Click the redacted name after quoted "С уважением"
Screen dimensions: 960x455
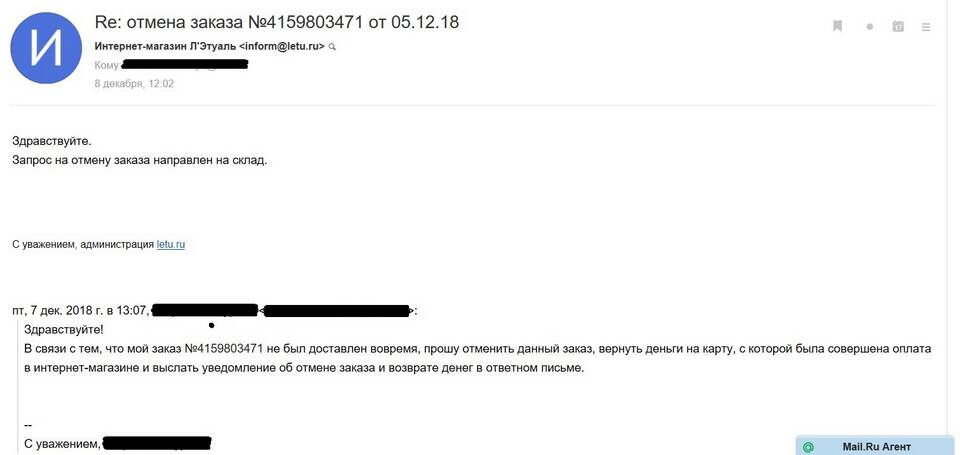(157, 442)
